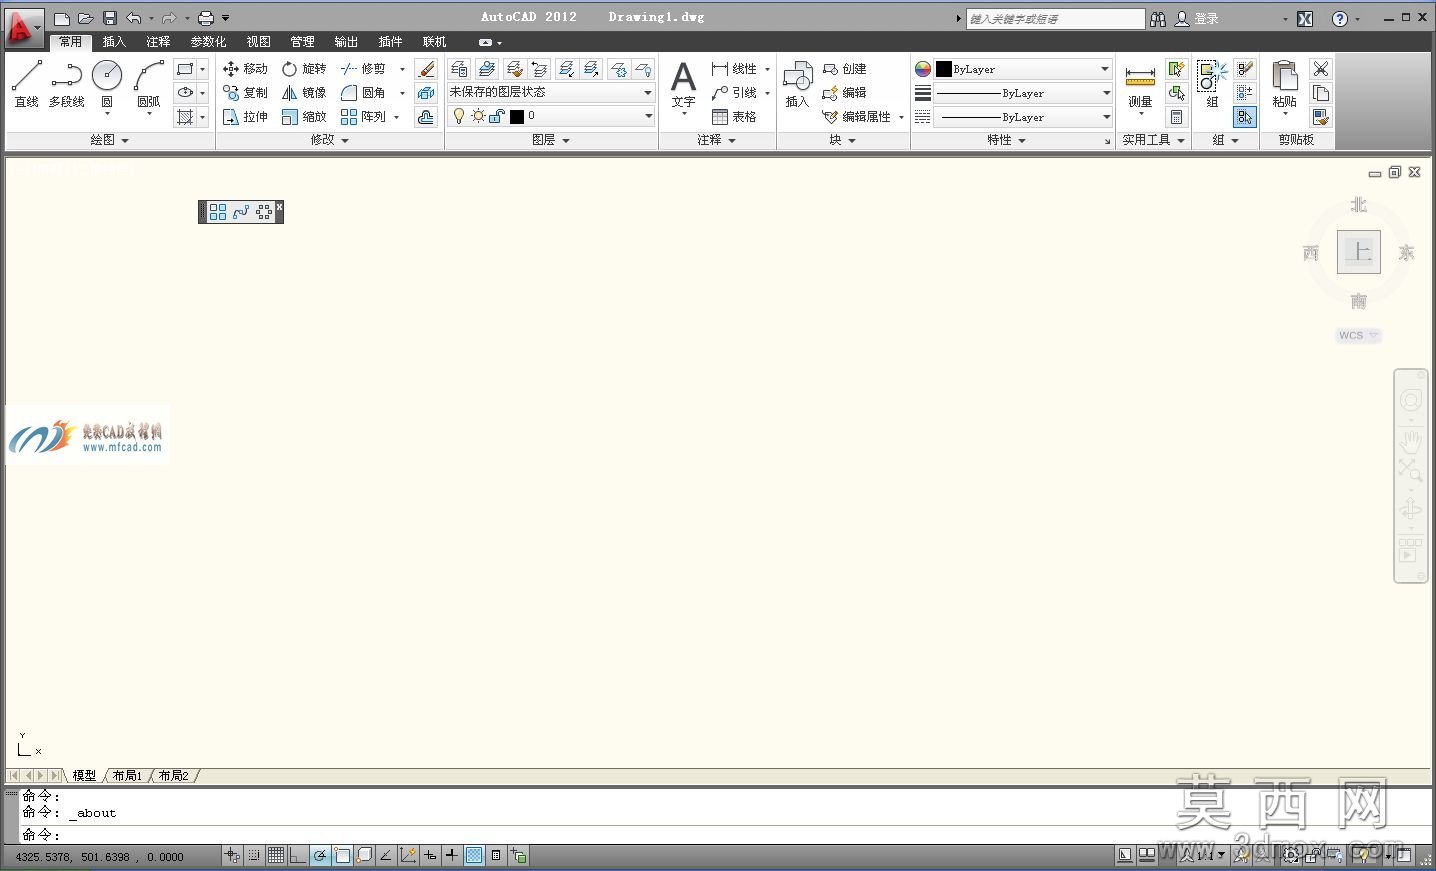The image size is (1436, 871).
Task: Toggle polar tracking in status bar
Action: click(x=320, y=855)
